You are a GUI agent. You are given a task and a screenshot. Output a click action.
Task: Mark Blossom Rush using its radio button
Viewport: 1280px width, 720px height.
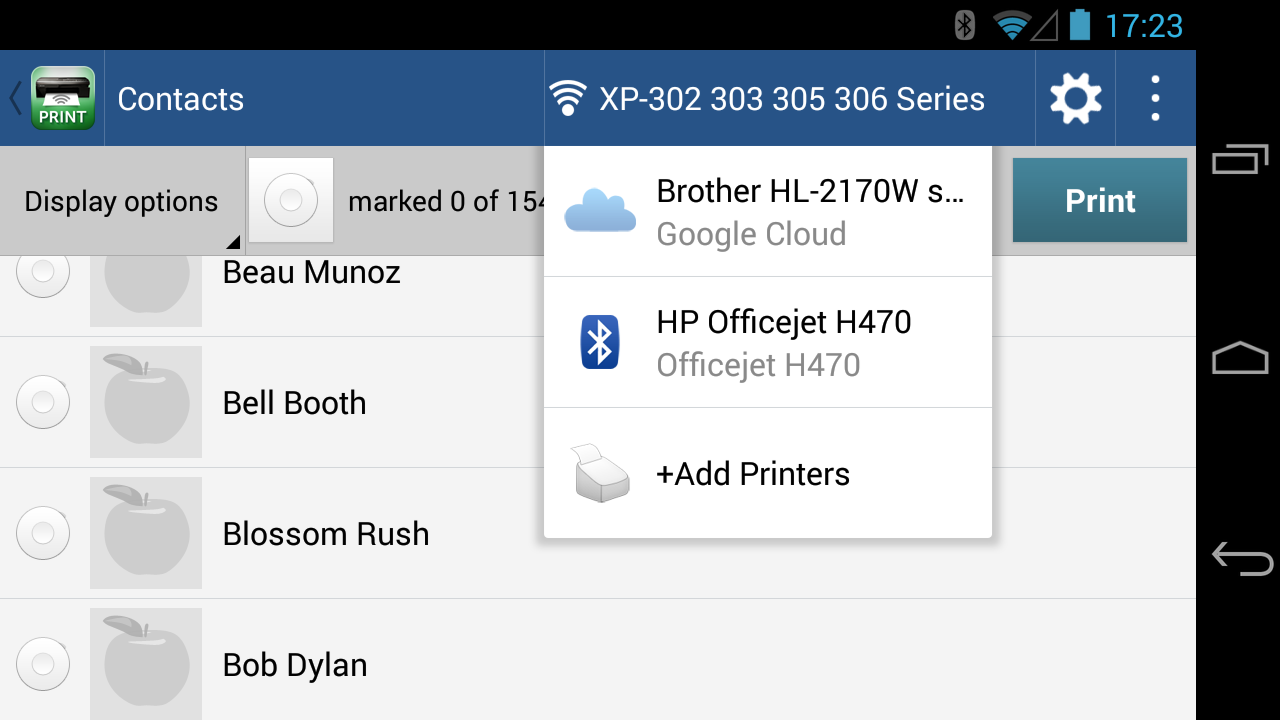coord(42,533)
